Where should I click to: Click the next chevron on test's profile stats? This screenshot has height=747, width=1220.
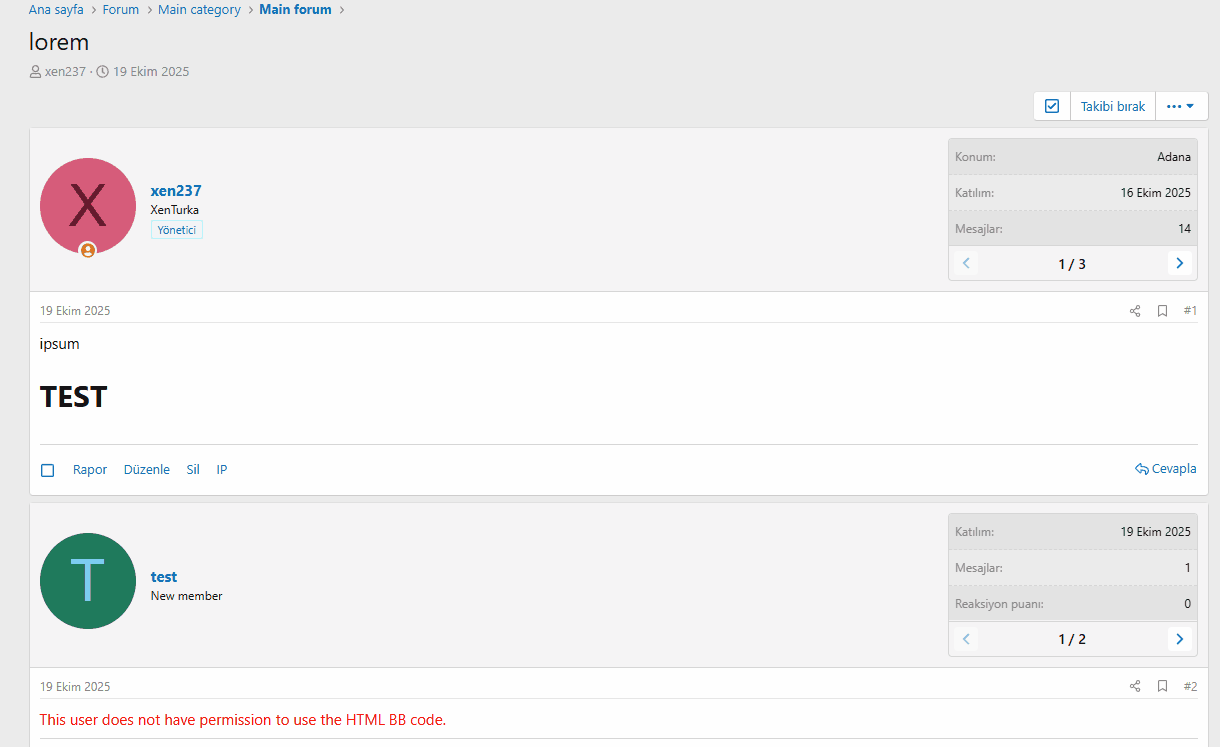pyautogui.click(x=1180, y=638)
